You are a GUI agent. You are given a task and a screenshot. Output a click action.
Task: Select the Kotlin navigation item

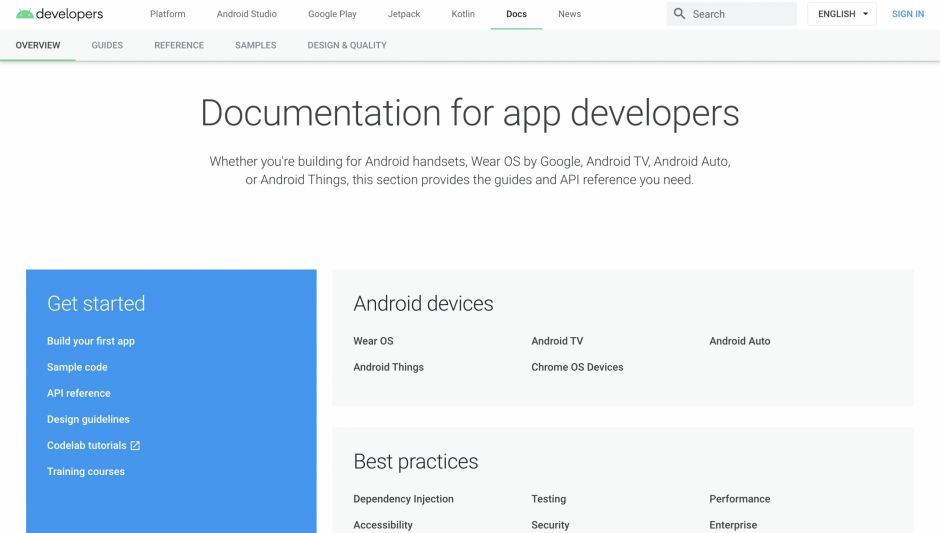point(463,14)
